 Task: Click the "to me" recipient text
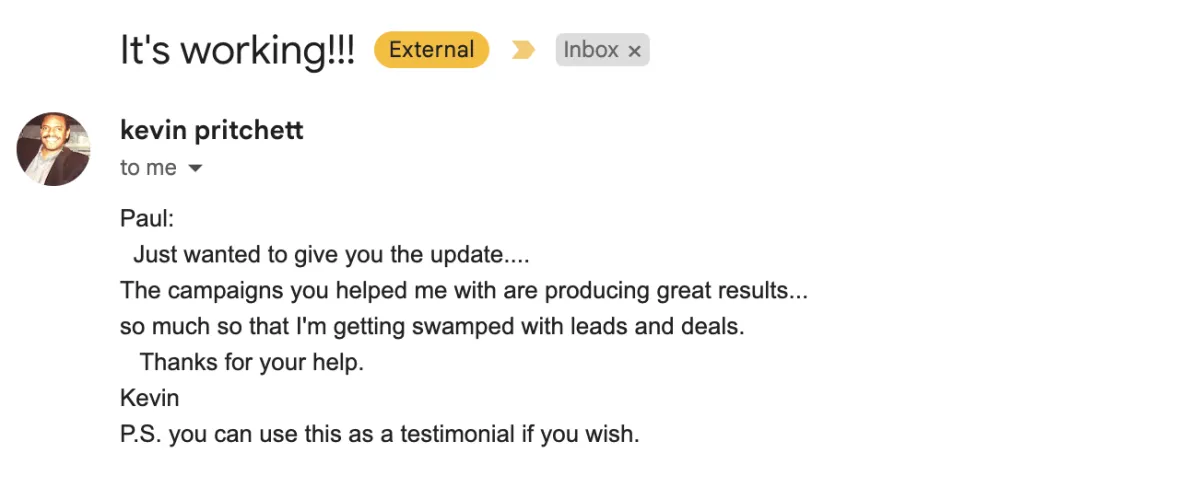coord(148,168)
